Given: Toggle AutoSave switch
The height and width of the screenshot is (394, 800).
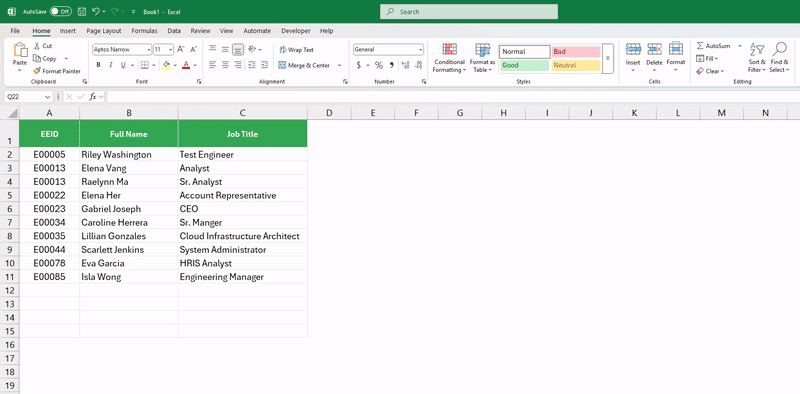Looking at the screenshot, I should [61, 11].
